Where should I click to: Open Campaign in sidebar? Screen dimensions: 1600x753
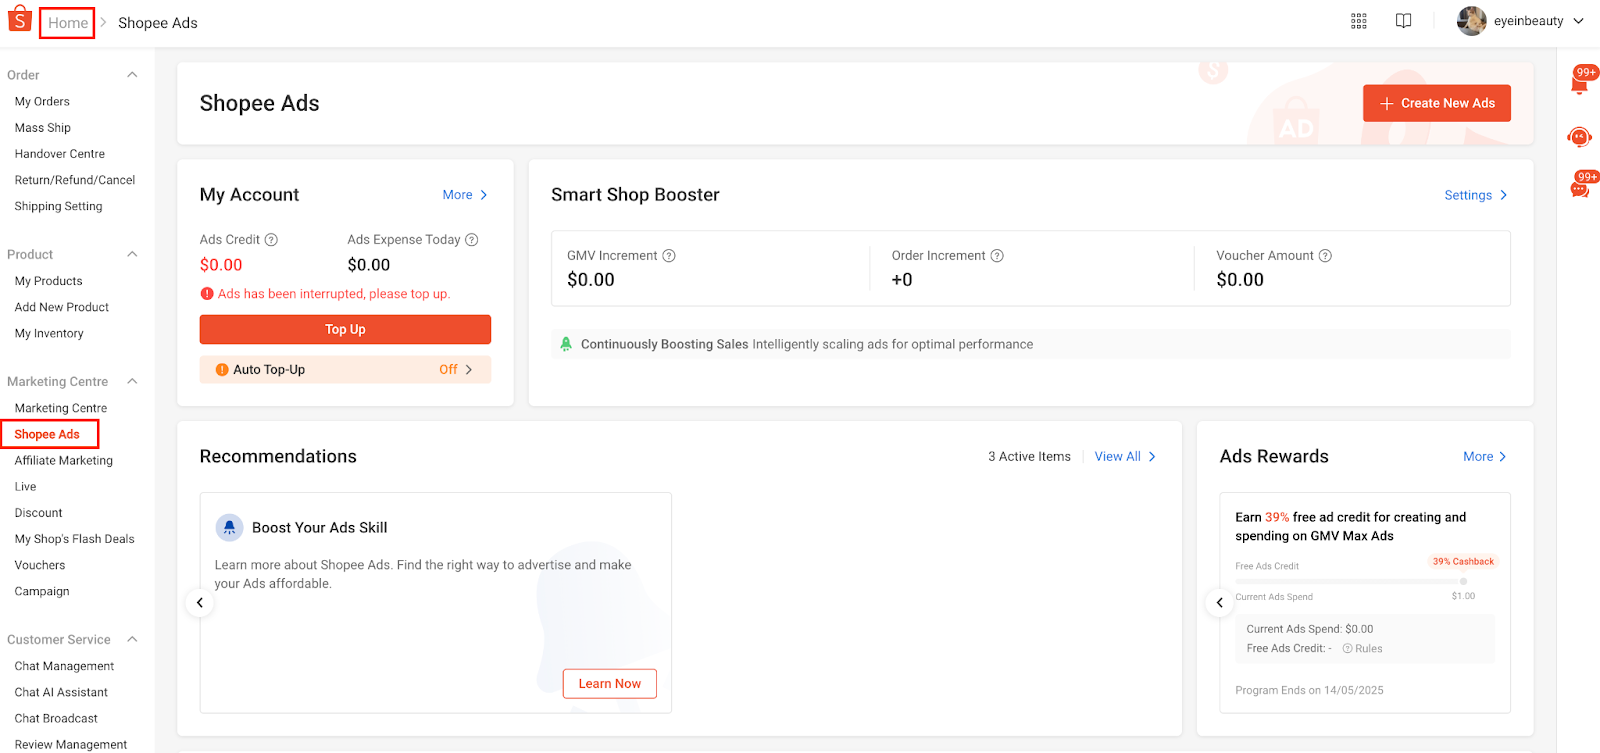[x=42, y=591]
